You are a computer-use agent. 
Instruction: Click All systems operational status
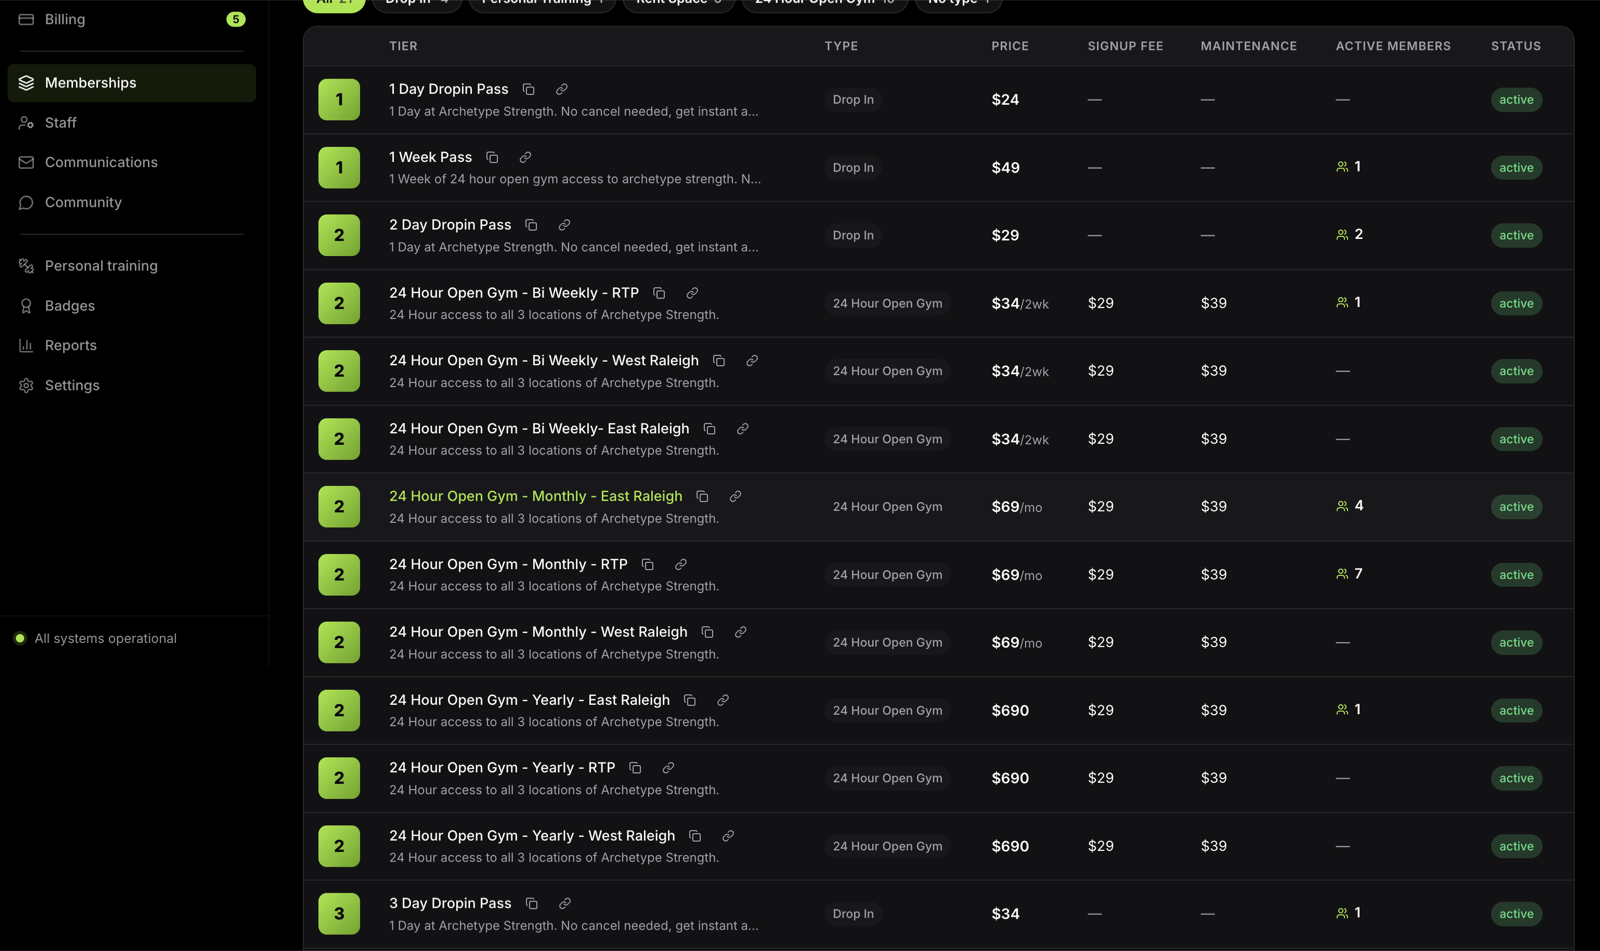pyautogui.click(x=96, y=638)
